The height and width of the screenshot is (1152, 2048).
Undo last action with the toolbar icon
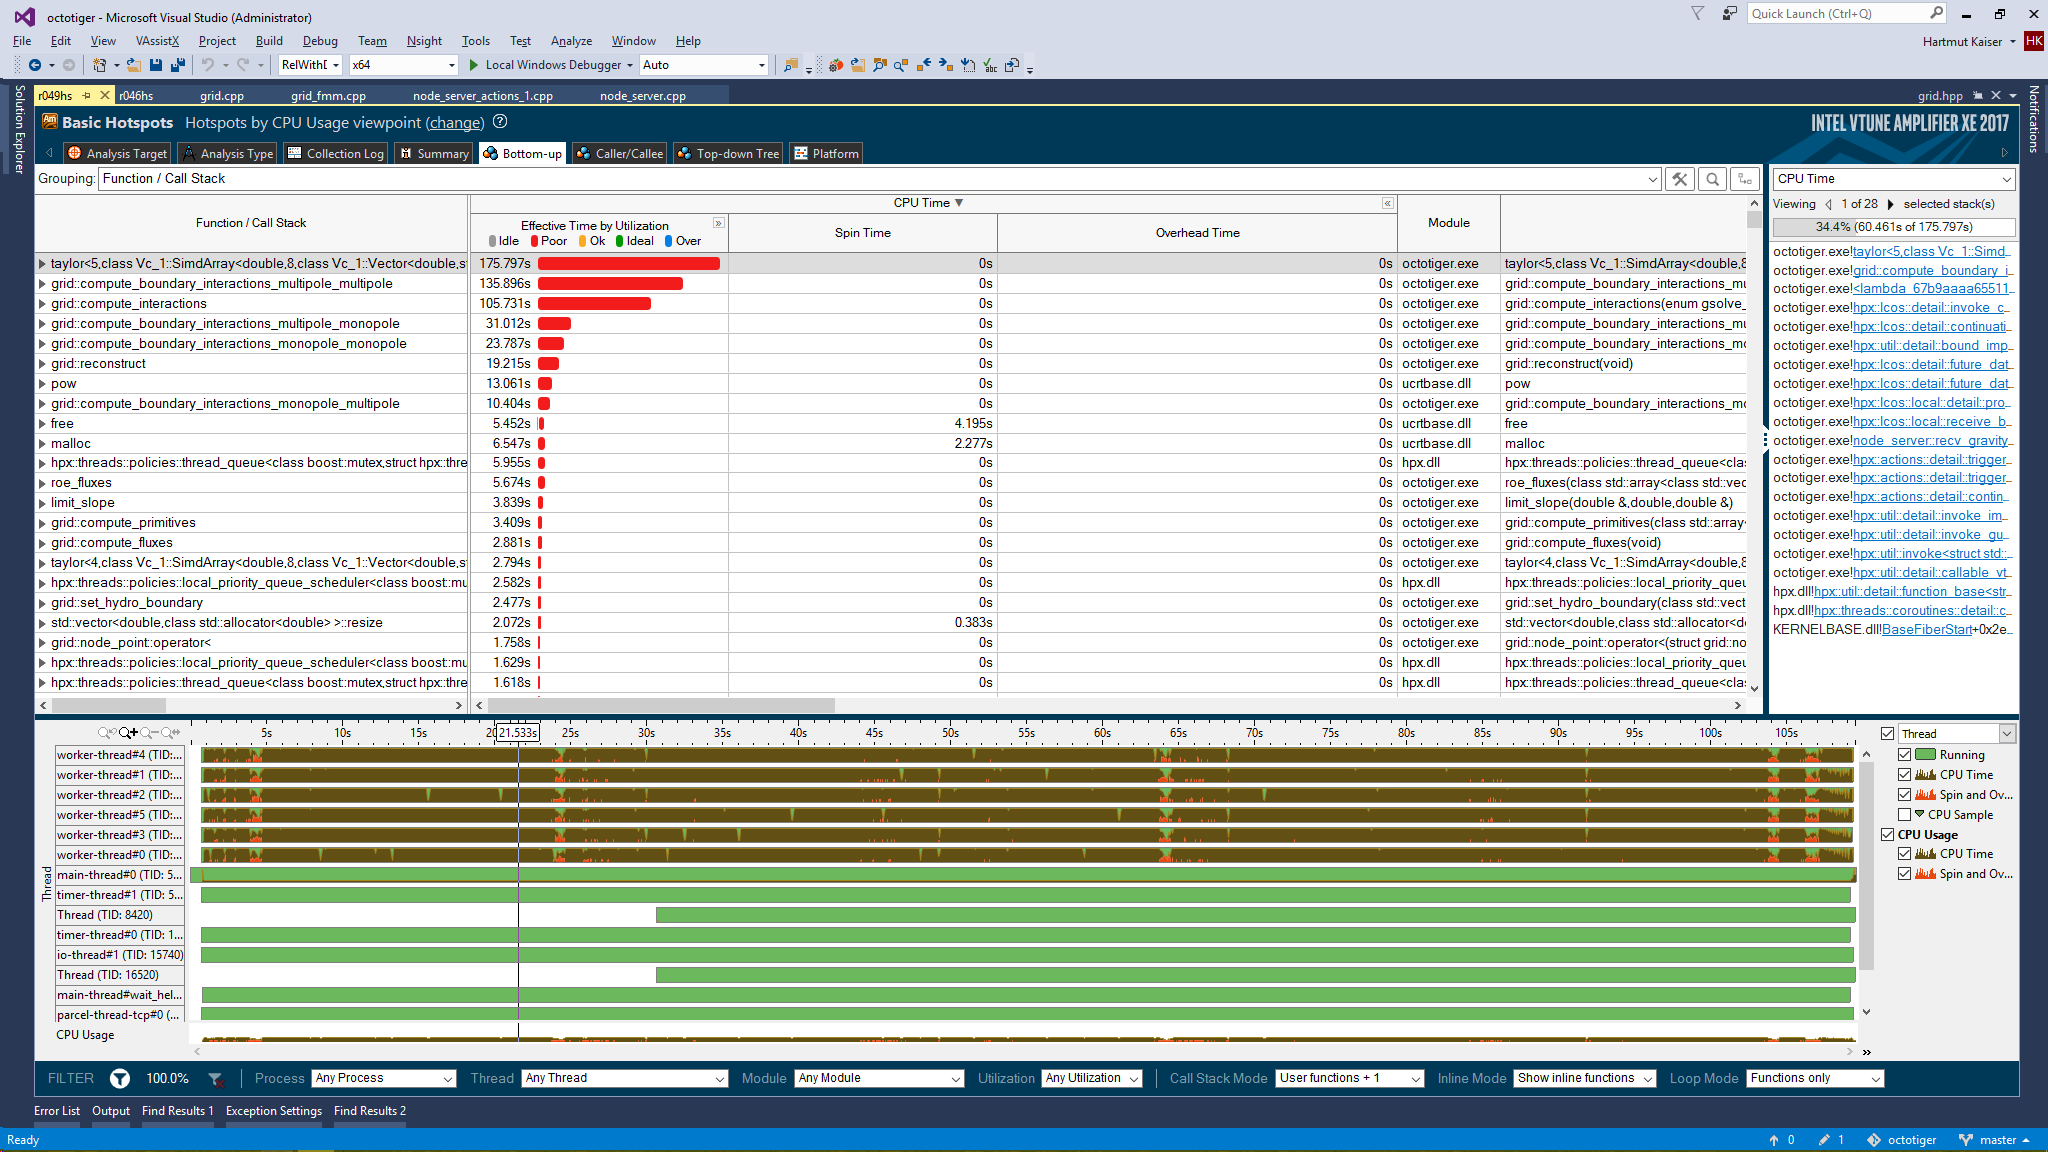[207, 65]
